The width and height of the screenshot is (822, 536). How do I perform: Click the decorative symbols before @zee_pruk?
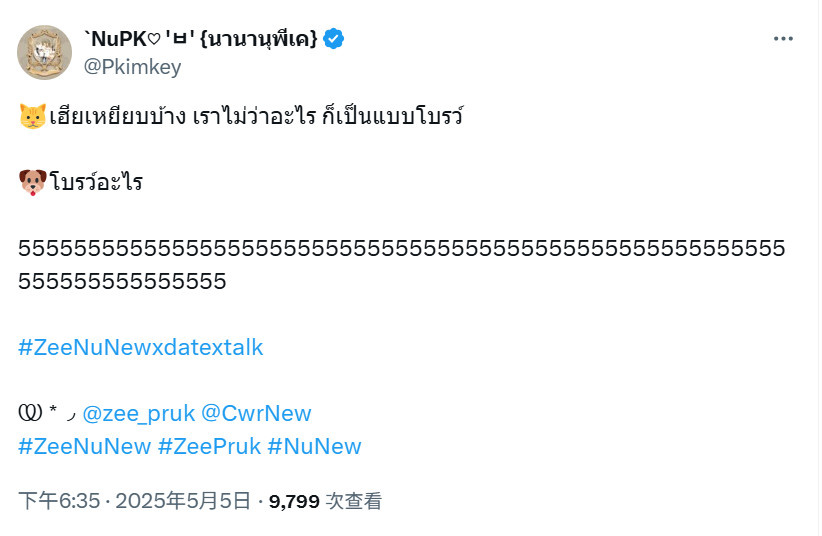(x=47, y=414)
